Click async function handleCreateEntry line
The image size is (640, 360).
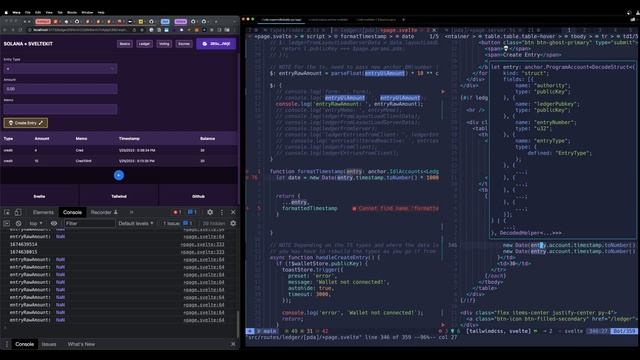(324, 258)
